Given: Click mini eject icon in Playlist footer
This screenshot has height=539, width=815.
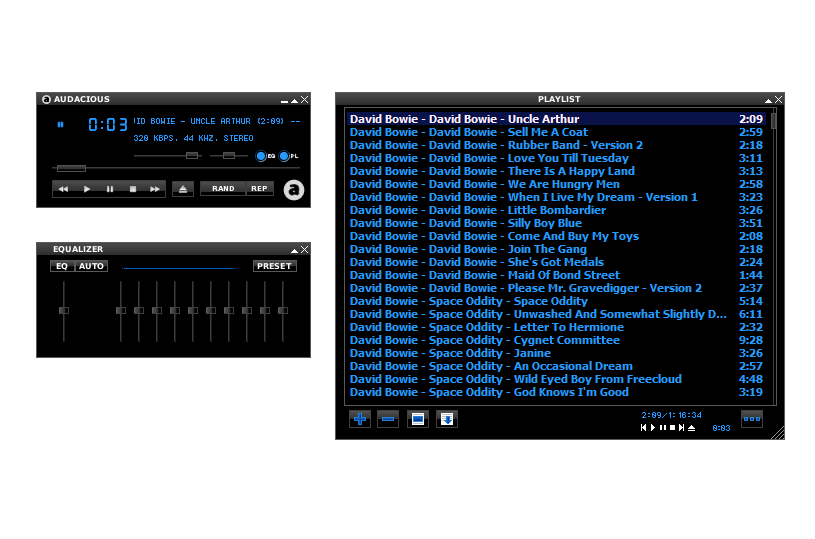Looking at the screenshot, I should coord(691,428).
